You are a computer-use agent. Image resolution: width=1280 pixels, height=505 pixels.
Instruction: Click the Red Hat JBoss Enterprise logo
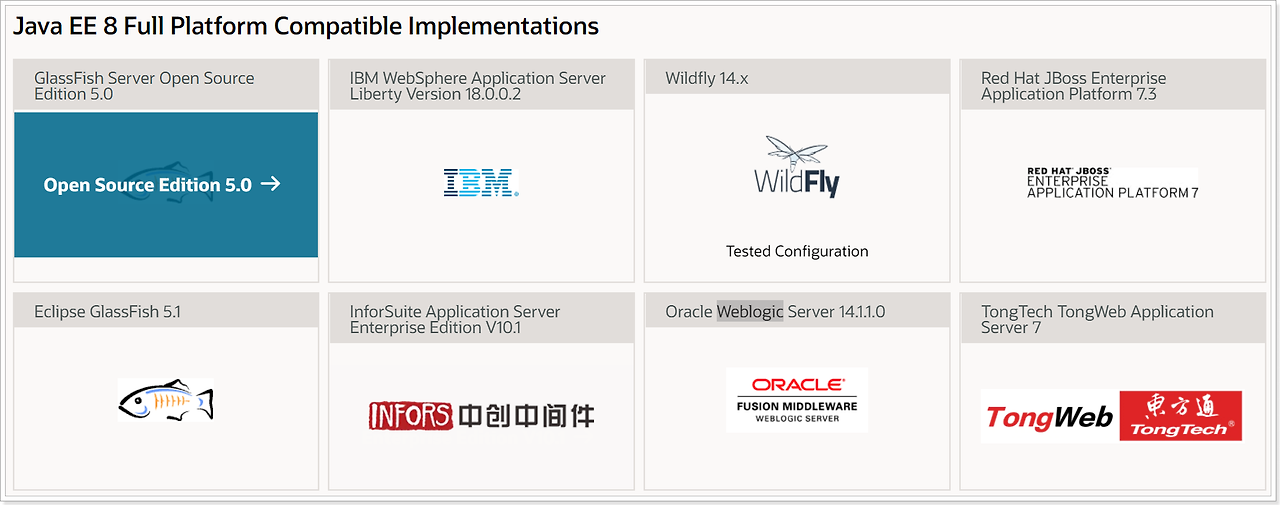[1112, 183]
